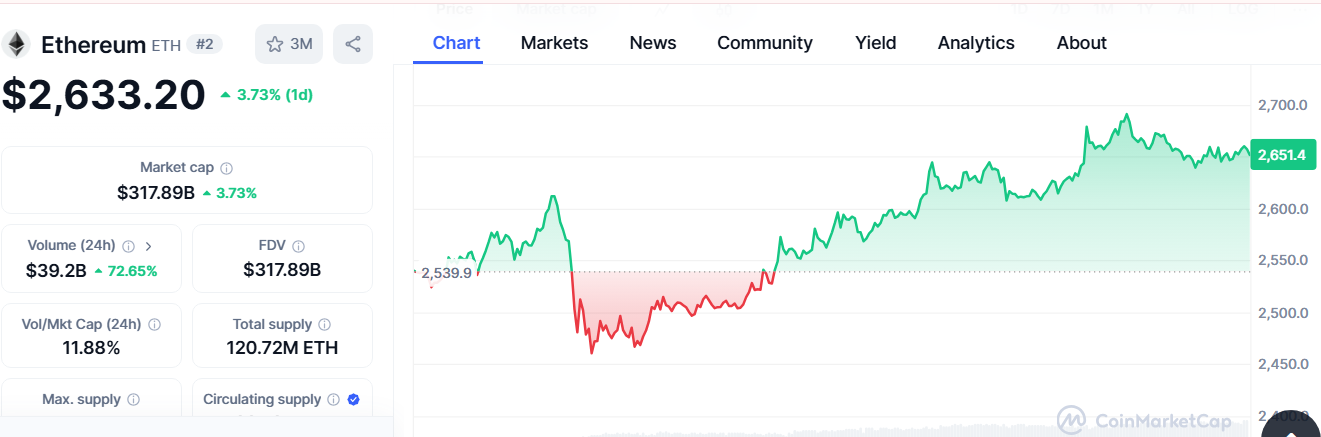Click the FDV info icon
Screen dimensions: 1321x437
299,246
